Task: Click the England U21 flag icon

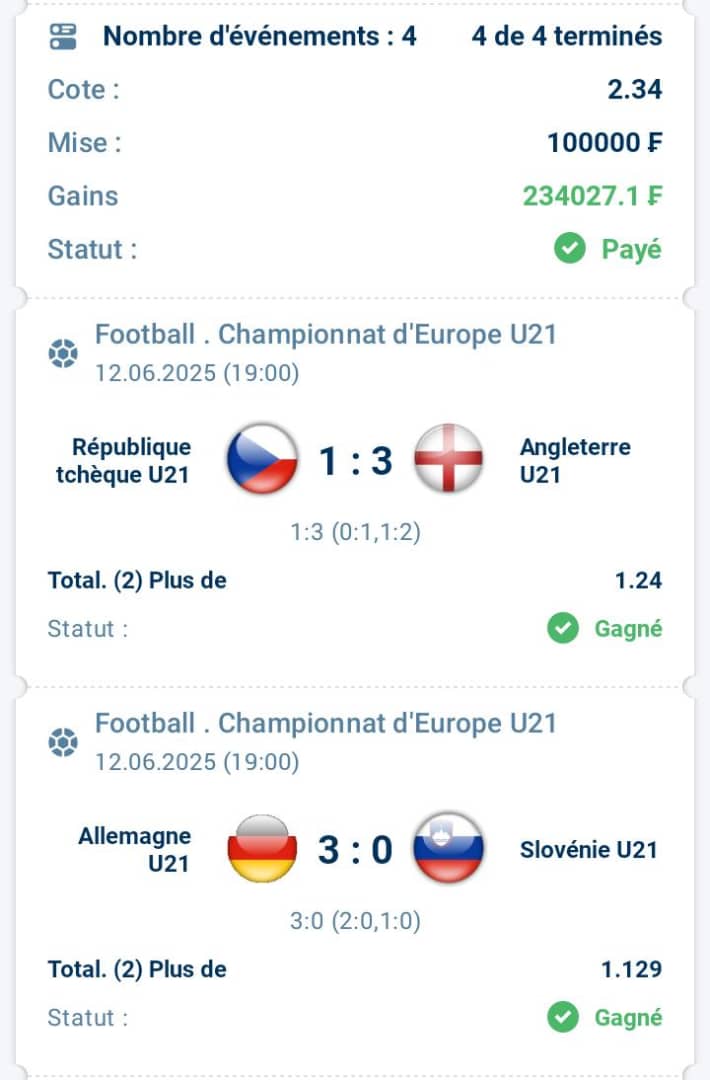Action: coord(448,459)
